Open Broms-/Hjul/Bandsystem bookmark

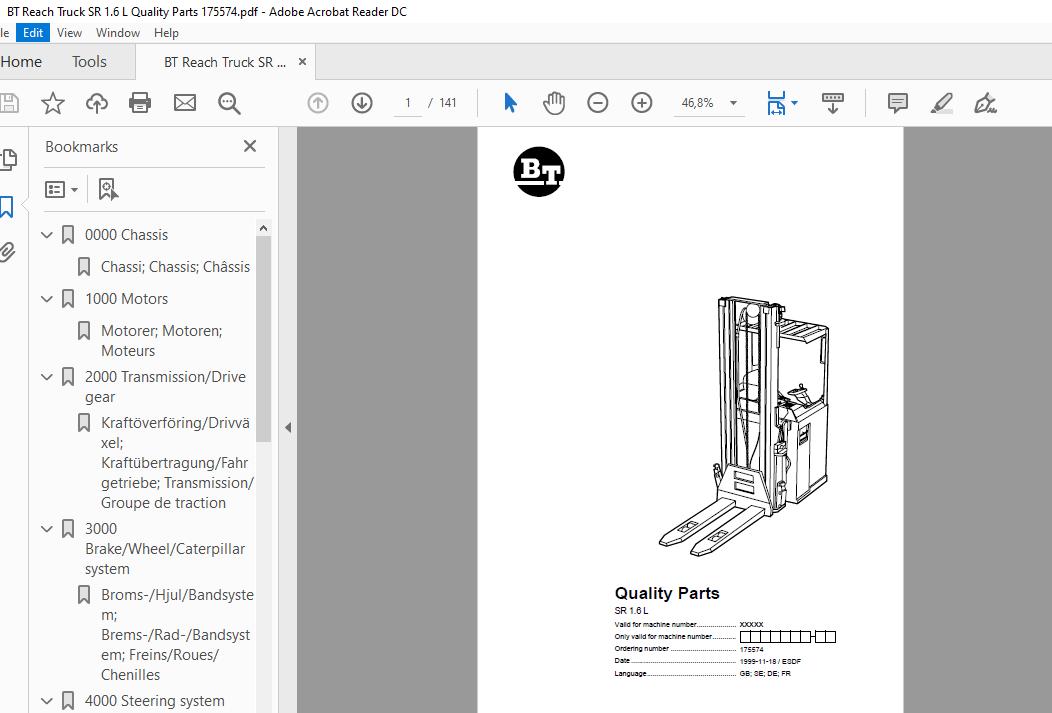[x=177, y=635]
